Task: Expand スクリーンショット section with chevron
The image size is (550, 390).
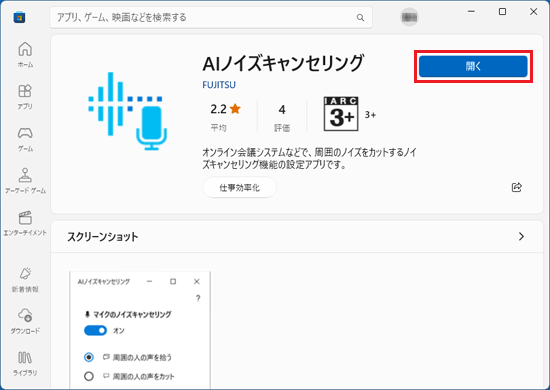Action: pos(521,236)
